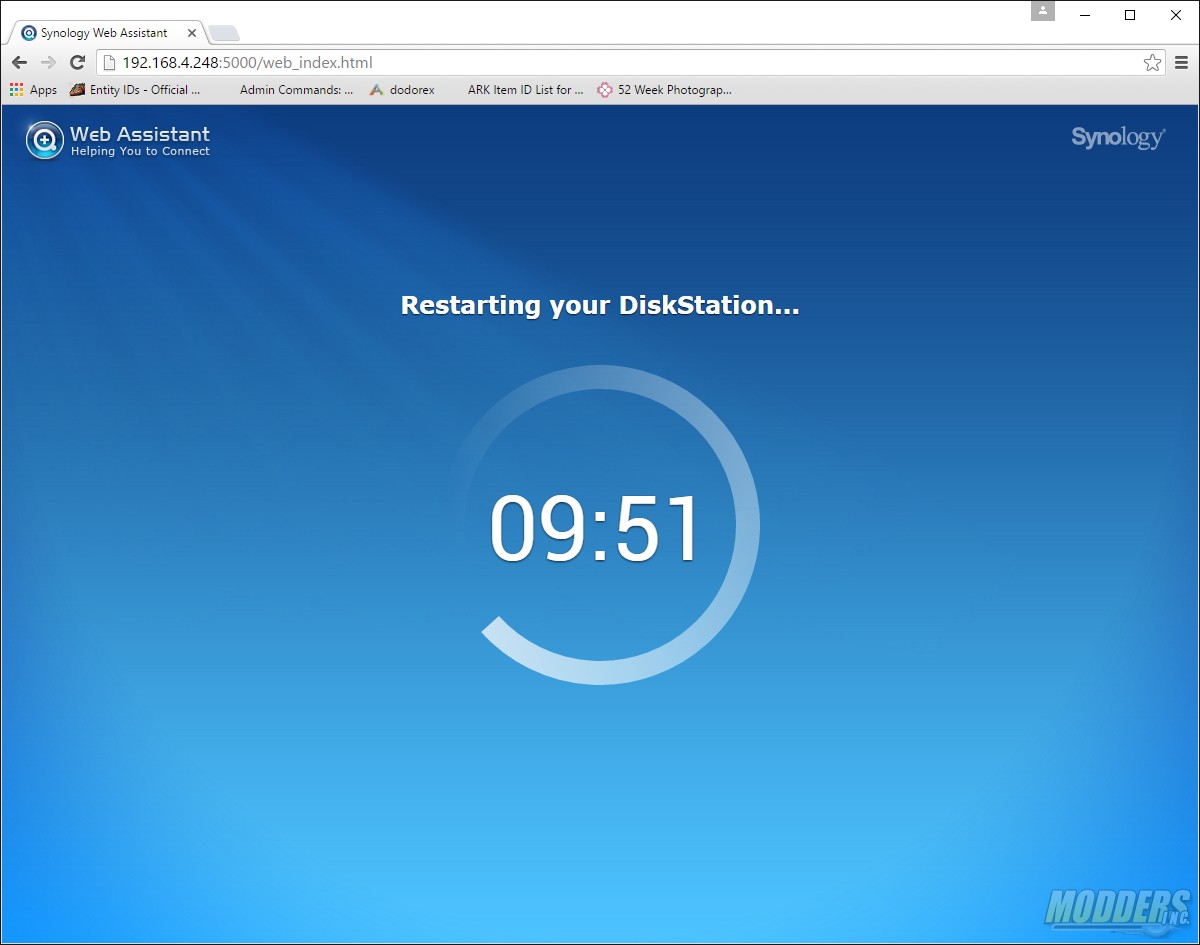Viewport: 1200px width, 945px height.
Task: Select the Synology Web Assistant tab
Action: (x=109, y=33)
